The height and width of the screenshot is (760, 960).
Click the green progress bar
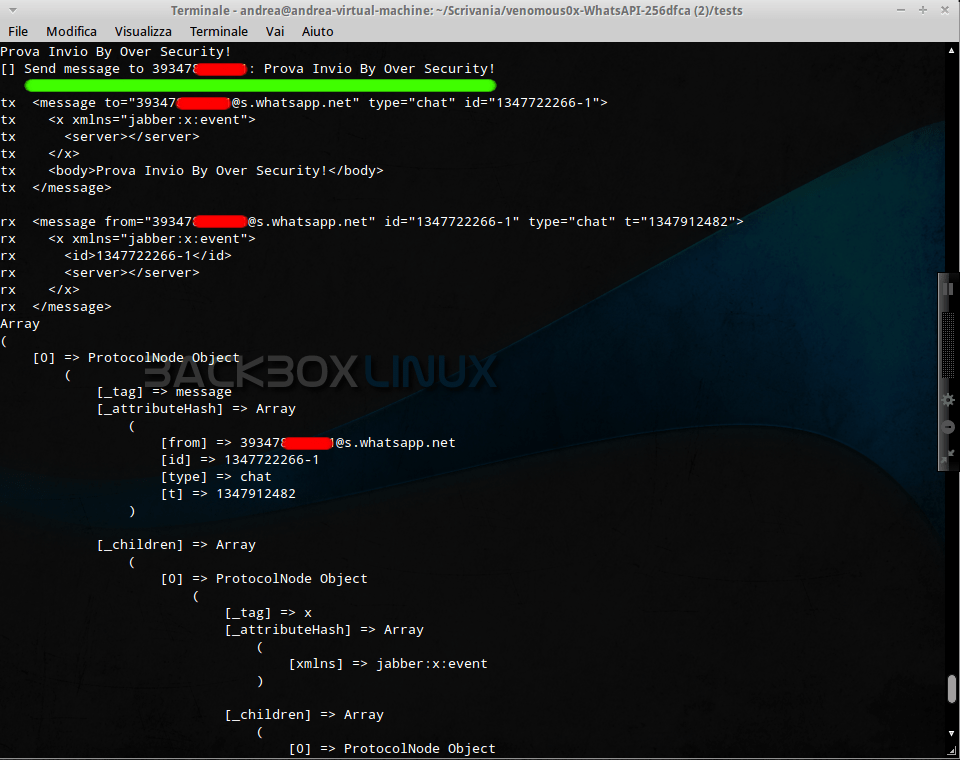(260, 85)
